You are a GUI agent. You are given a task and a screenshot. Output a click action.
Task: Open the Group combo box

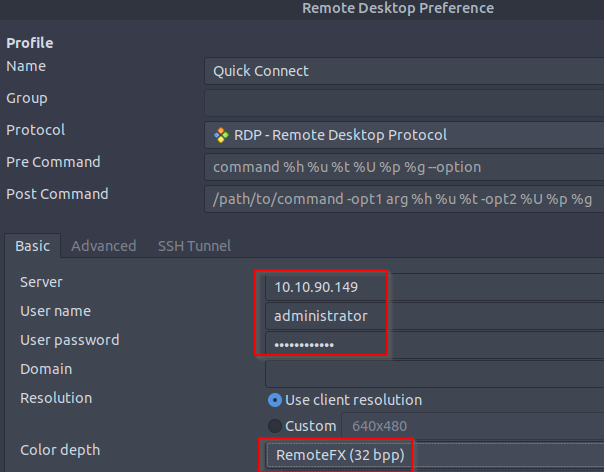pyautogui.click(x=405, y=103)
